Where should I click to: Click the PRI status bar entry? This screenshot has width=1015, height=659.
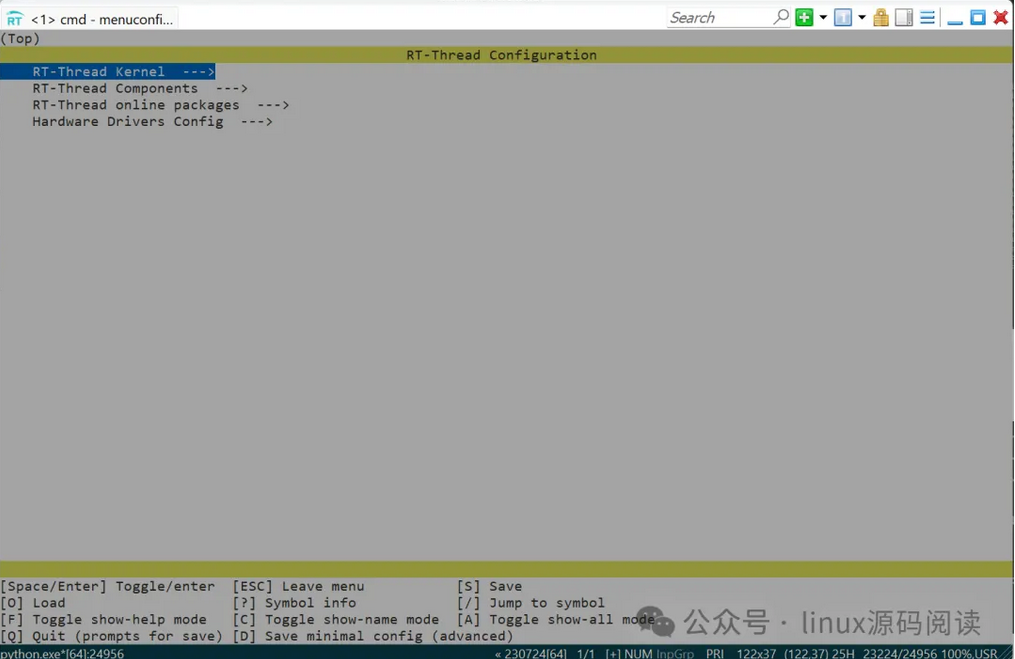pos(715,653)
